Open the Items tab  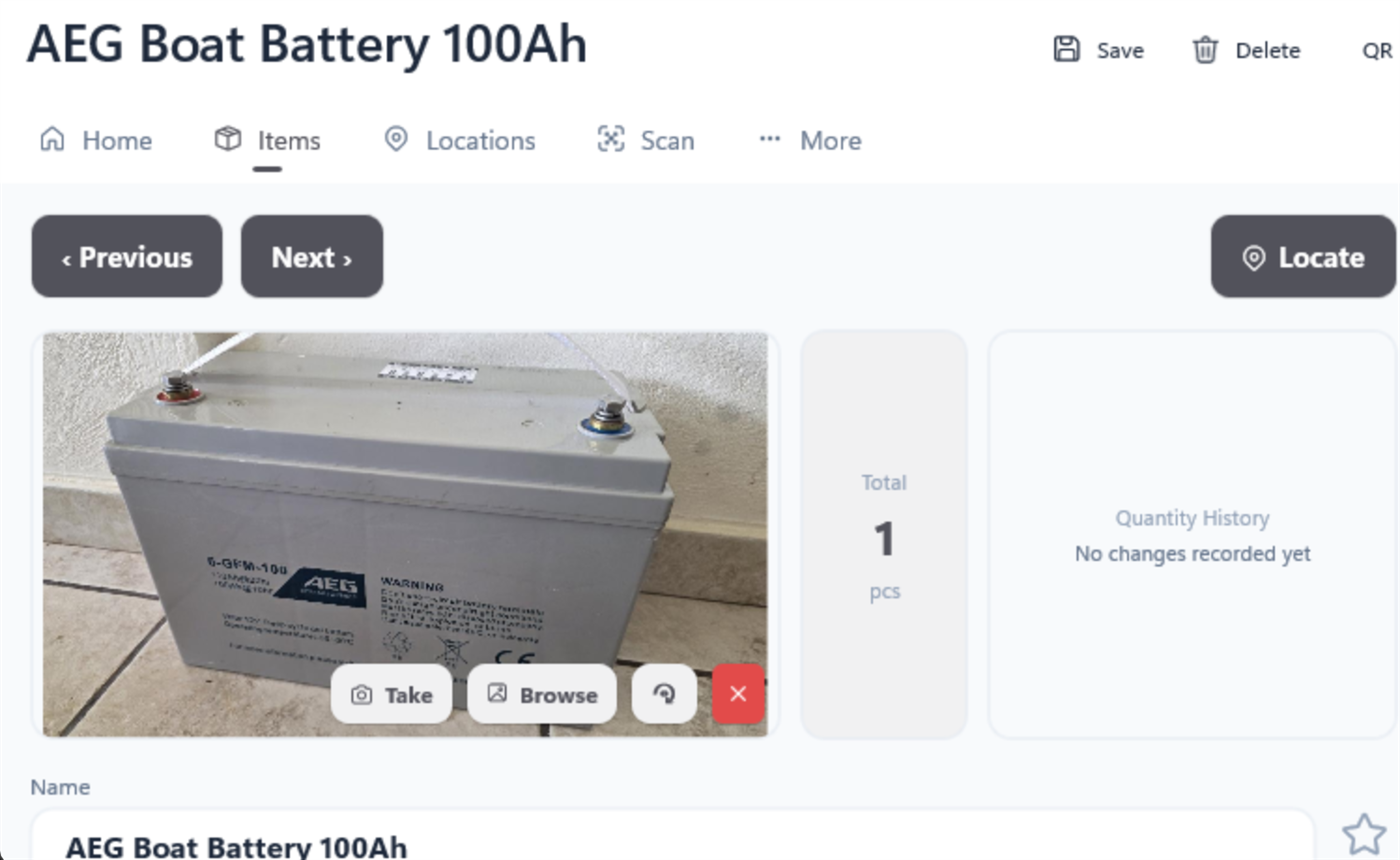point(267,140)
